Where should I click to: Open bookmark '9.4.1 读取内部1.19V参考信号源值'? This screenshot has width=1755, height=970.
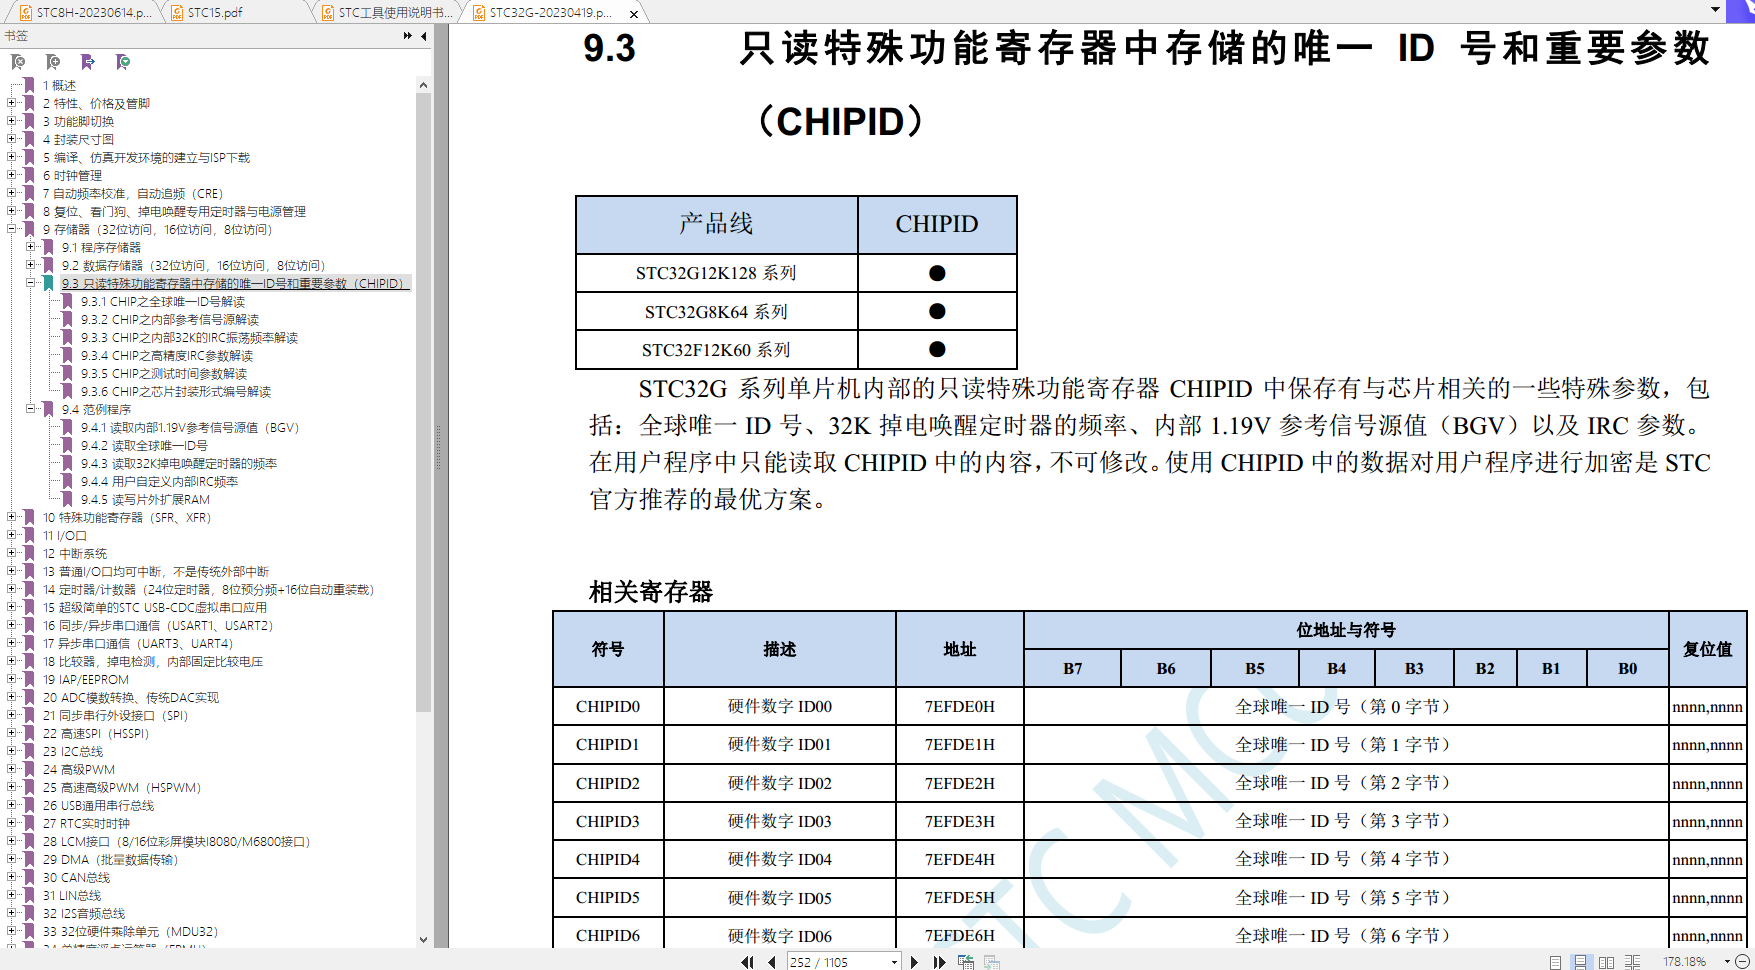(x=190, y=427)
